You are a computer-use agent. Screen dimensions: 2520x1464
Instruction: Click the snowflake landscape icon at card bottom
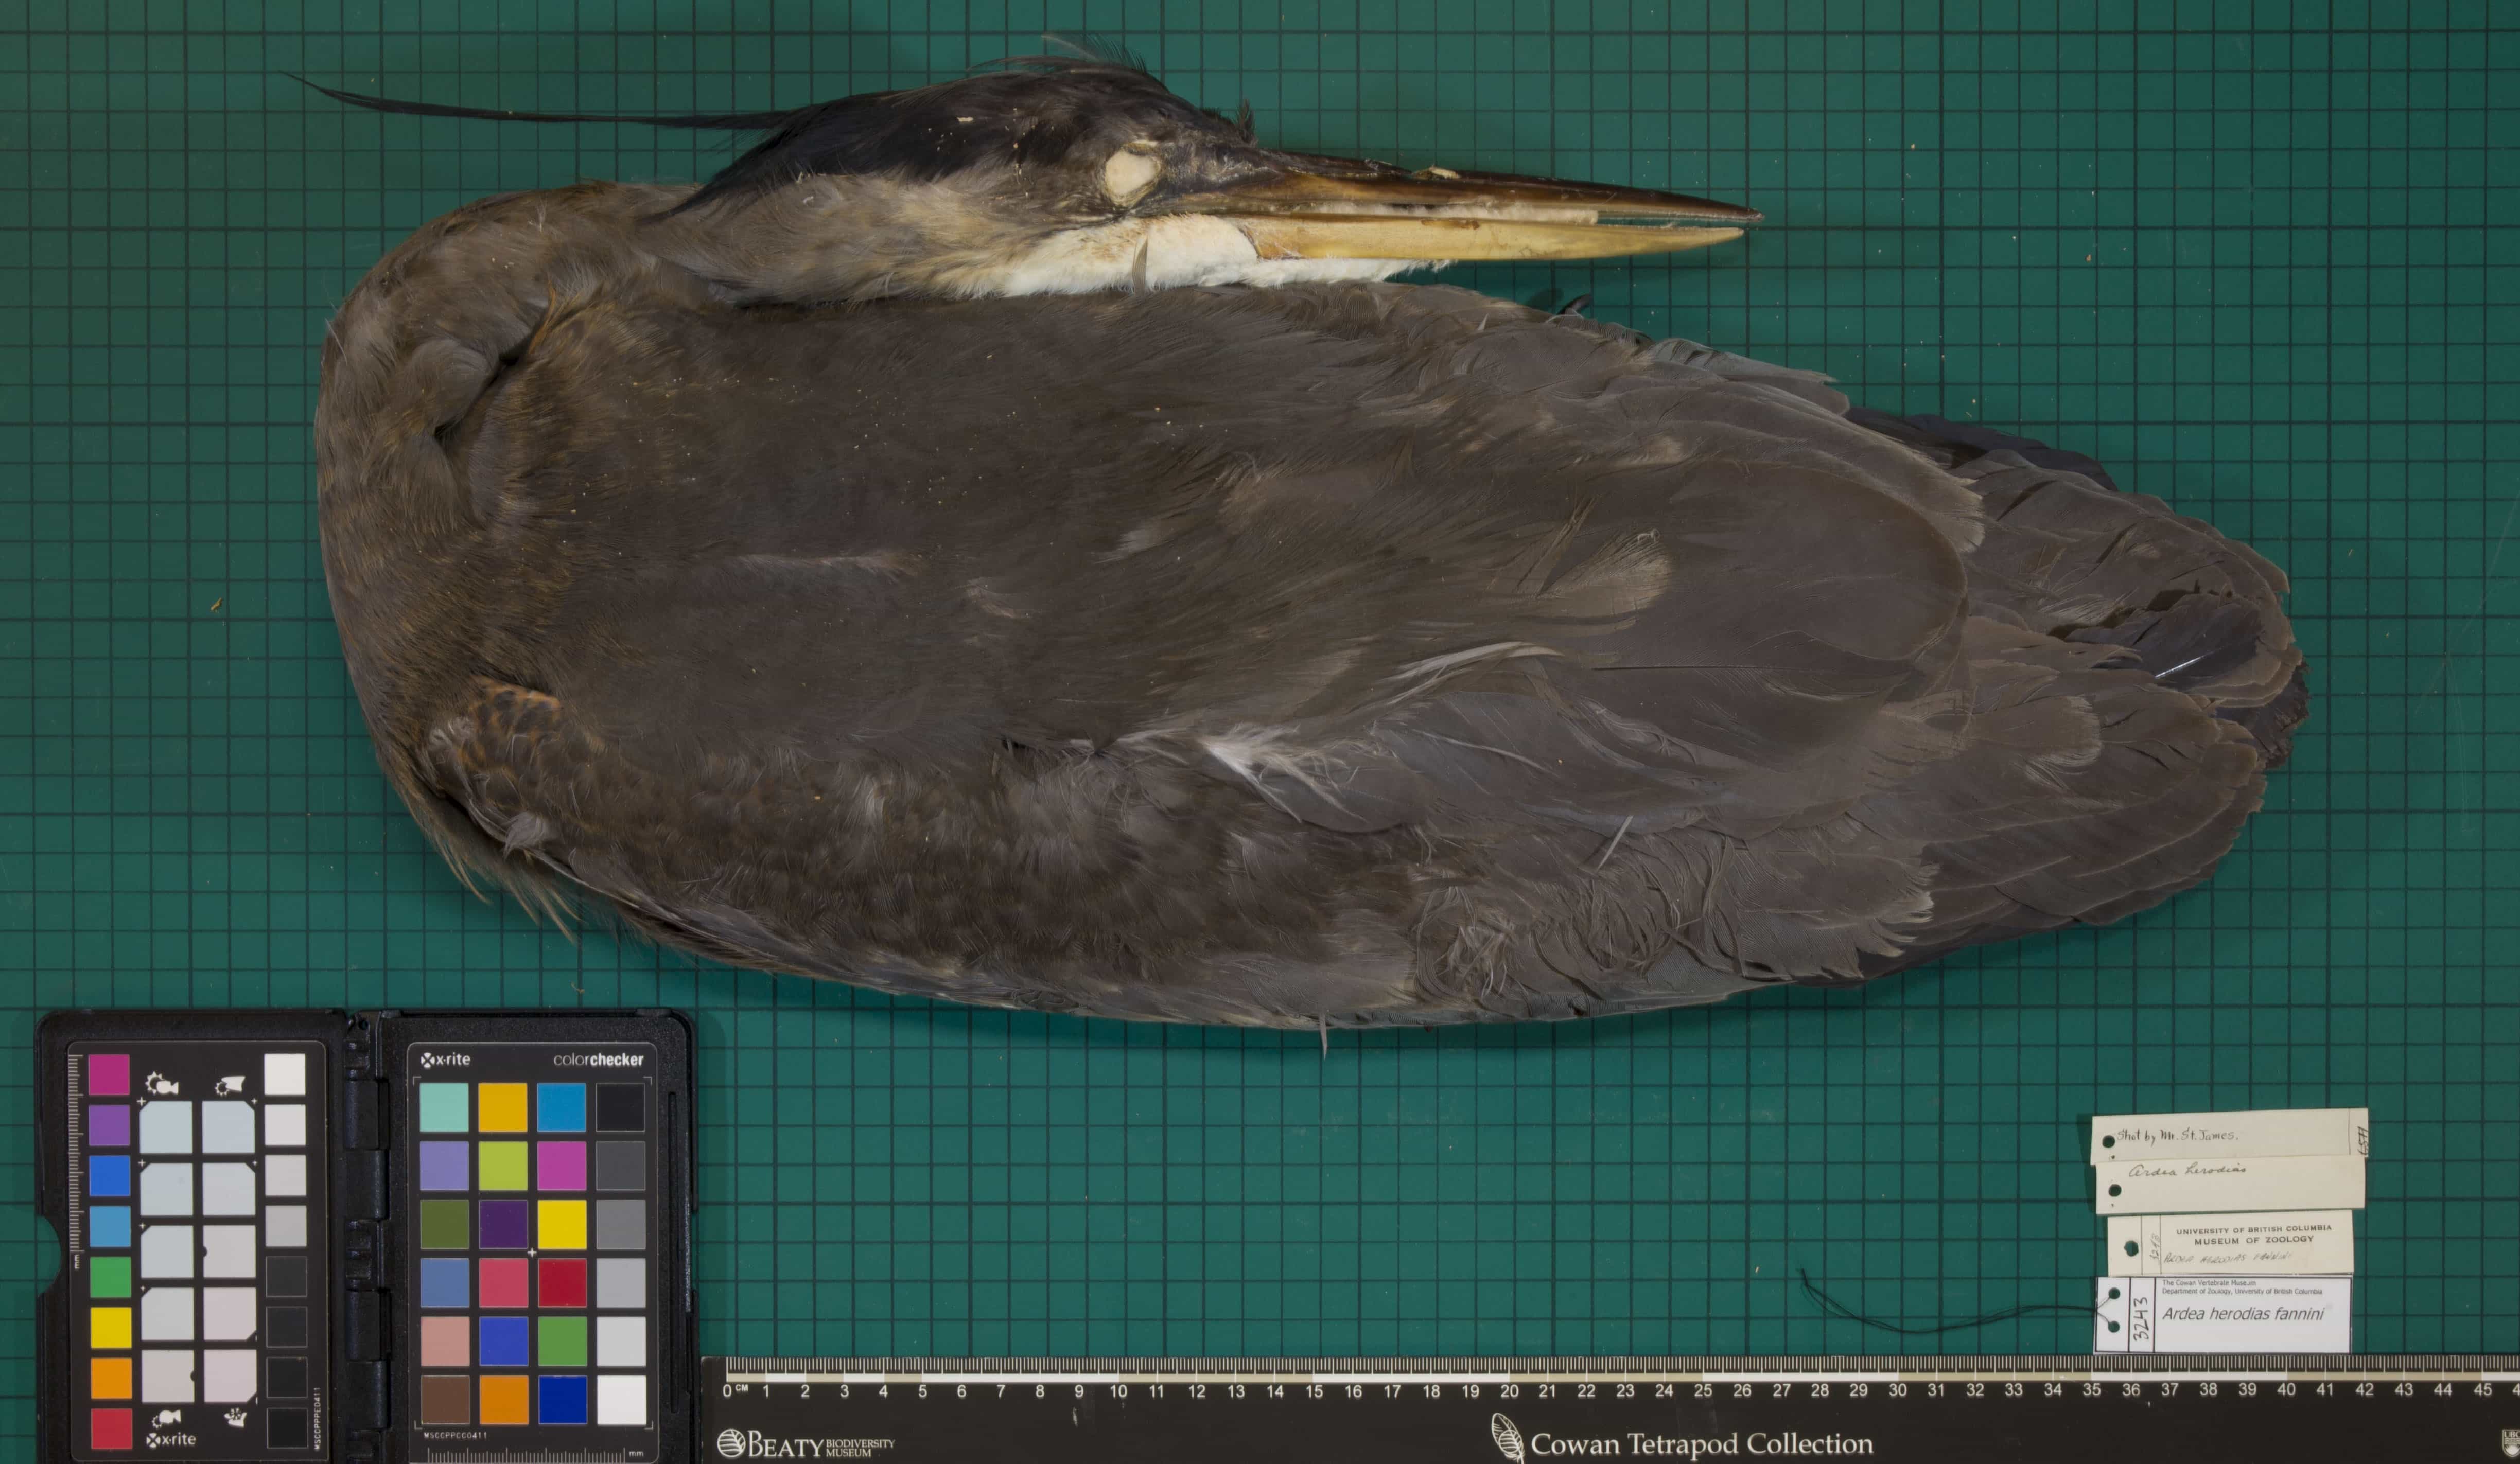236,1417
